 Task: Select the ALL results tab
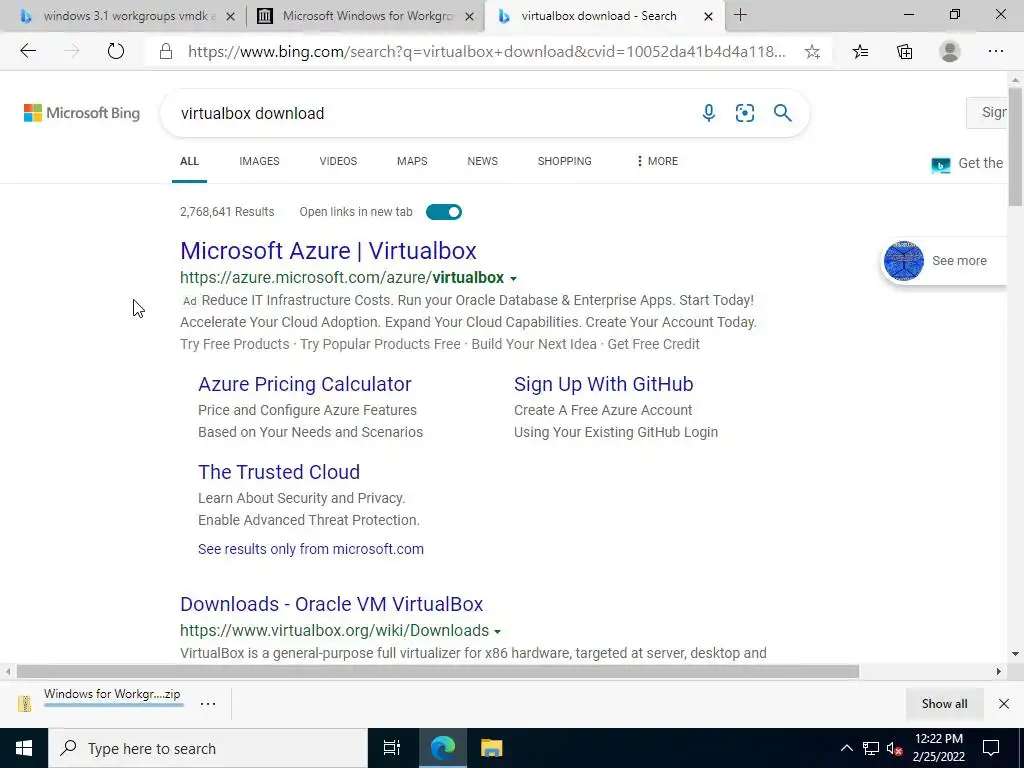[189, 161]
